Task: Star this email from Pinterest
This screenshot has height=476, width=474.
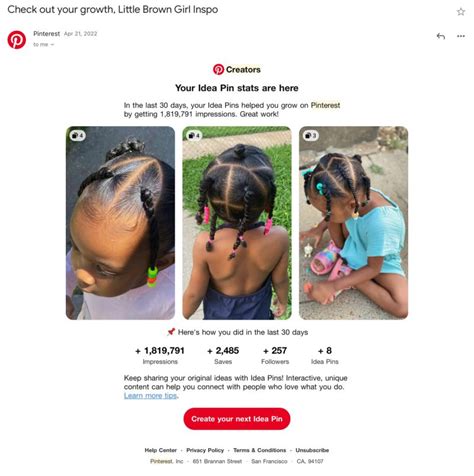Action: tap(461, 12)
